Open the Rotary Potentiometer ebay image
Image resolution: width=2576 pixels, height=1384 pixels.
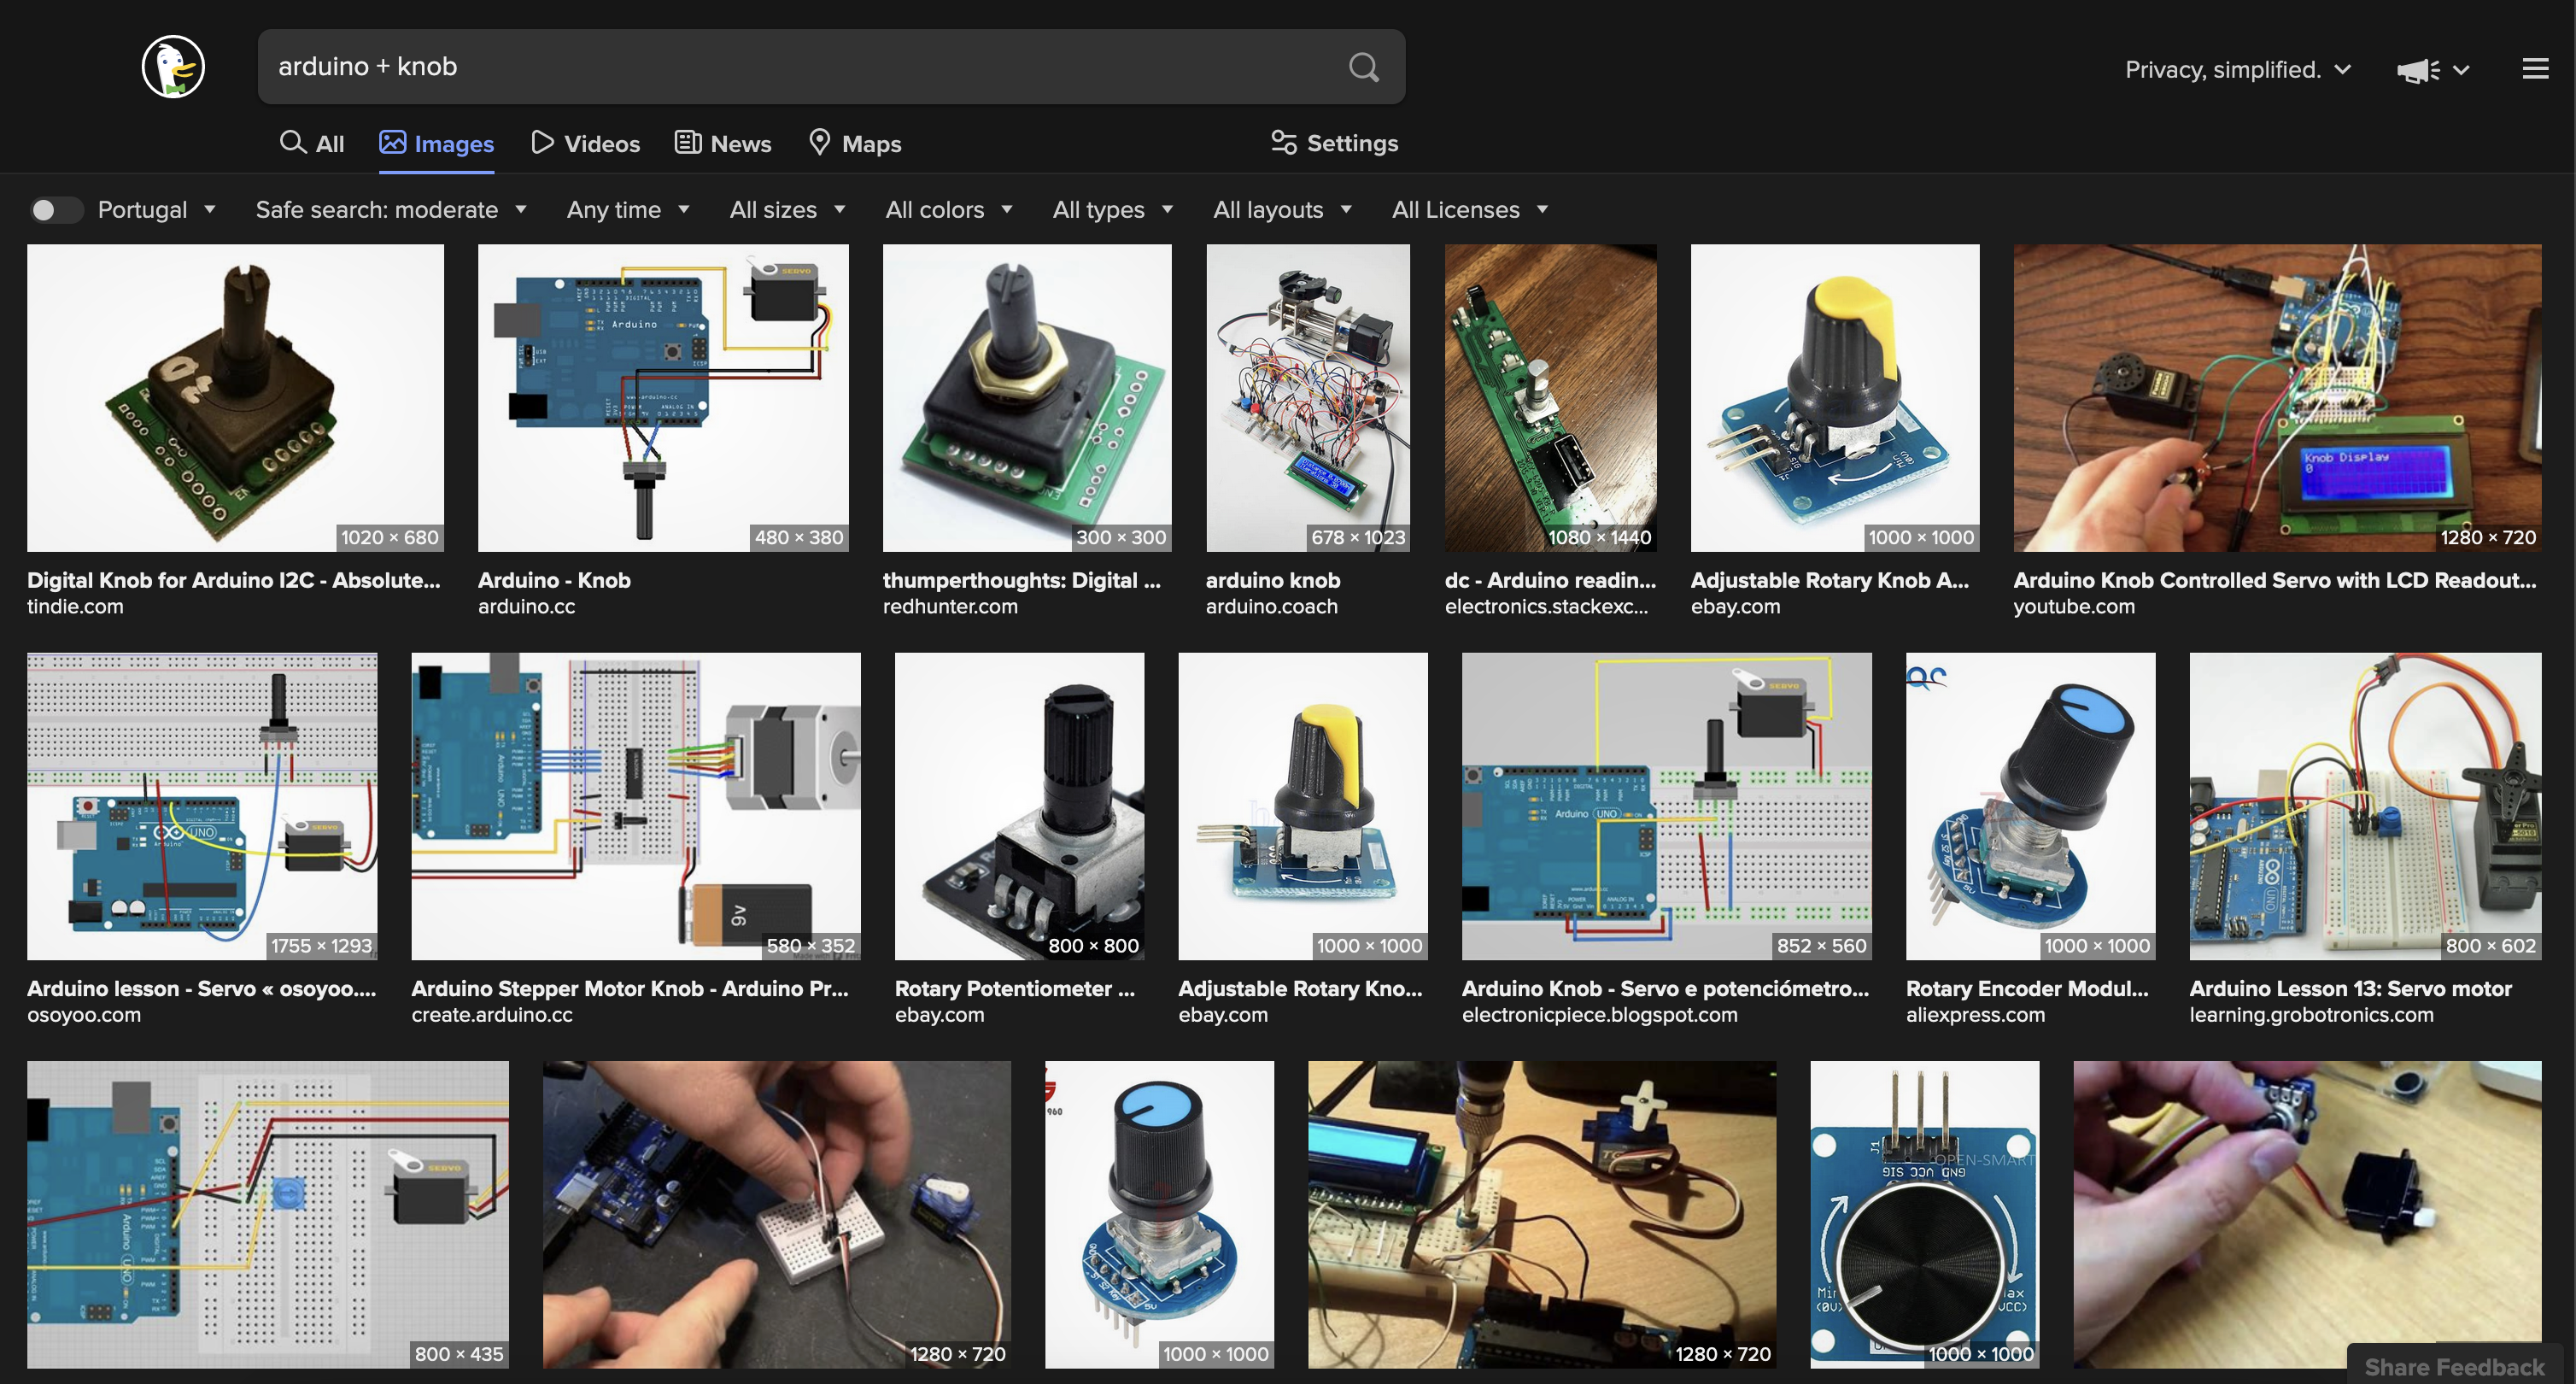(x=1019, y=806)
